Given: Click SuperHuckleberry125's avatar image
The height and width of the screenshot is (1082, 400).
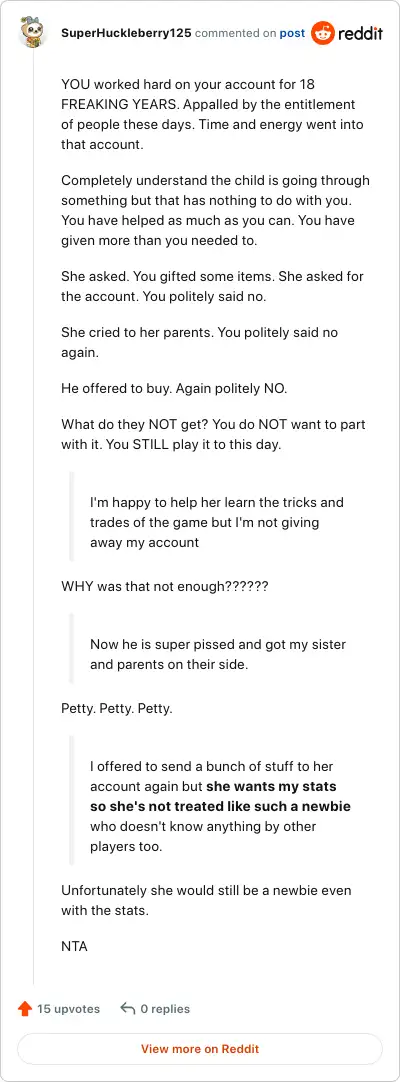Looking at the screenshot, I should pos(33,33).
